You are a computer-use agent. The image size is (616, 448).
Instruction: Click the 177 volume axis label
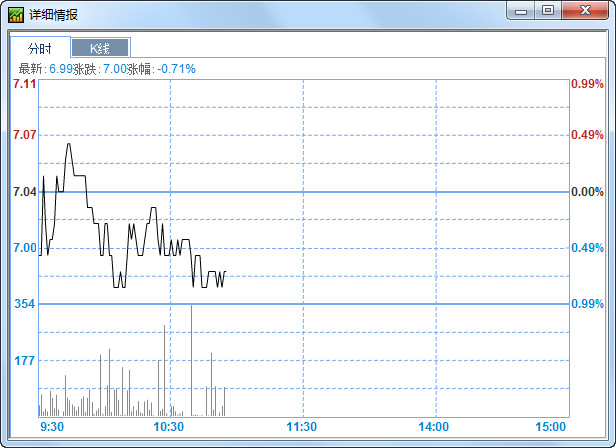(x=24, y=360)
